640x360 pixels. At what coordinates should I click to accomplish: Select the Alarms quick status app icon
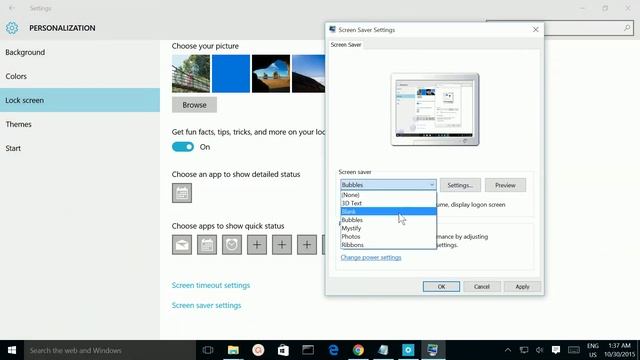(232, 245)
